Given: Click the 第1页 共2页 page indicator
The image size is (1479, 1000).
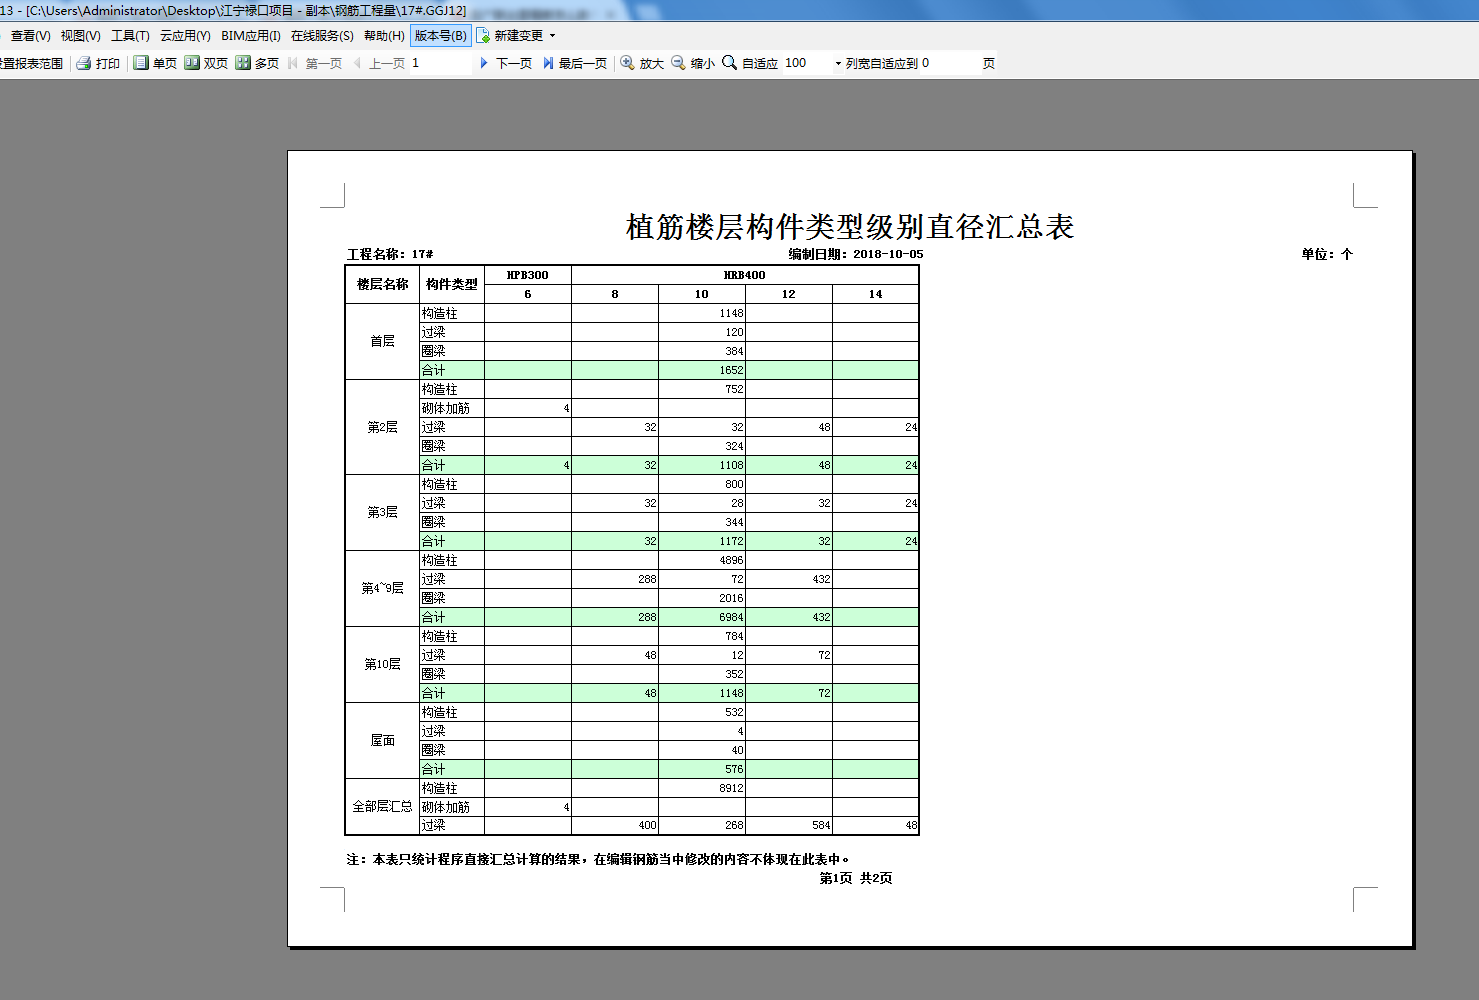Looking at the screenshot, I should click(856, 878).
